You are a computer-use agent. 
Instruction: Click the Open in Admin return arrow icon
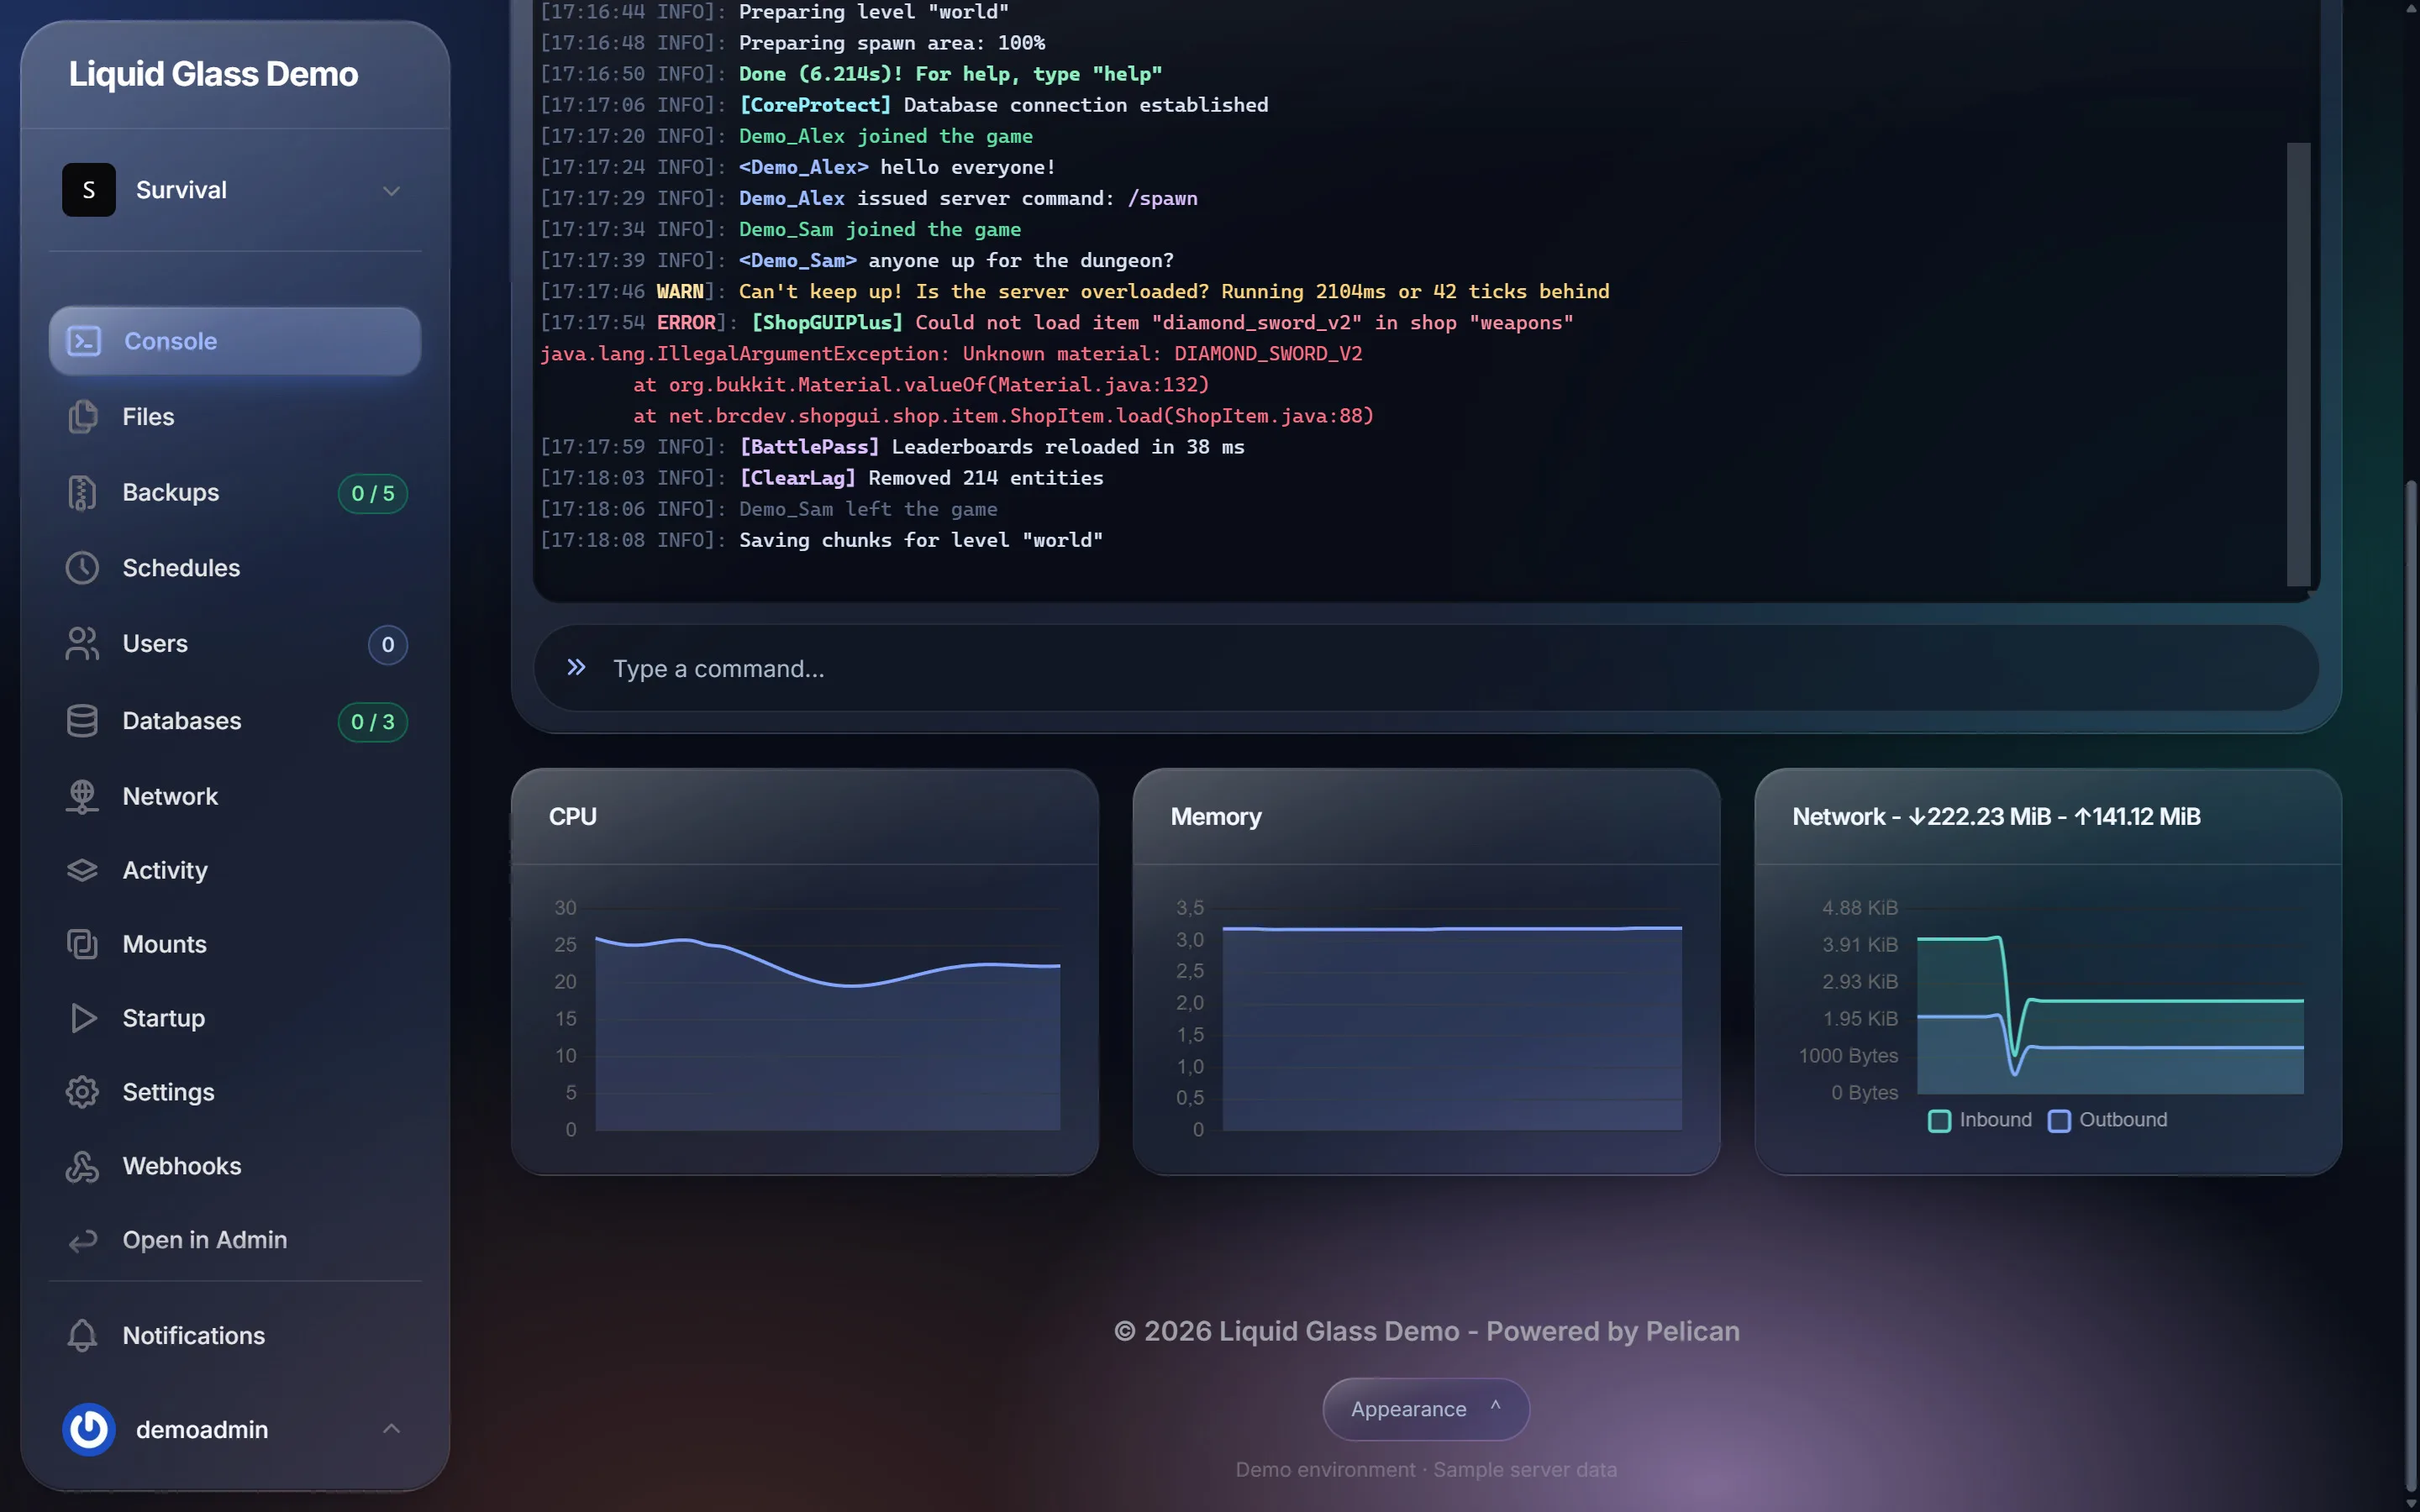point(82,1241)
